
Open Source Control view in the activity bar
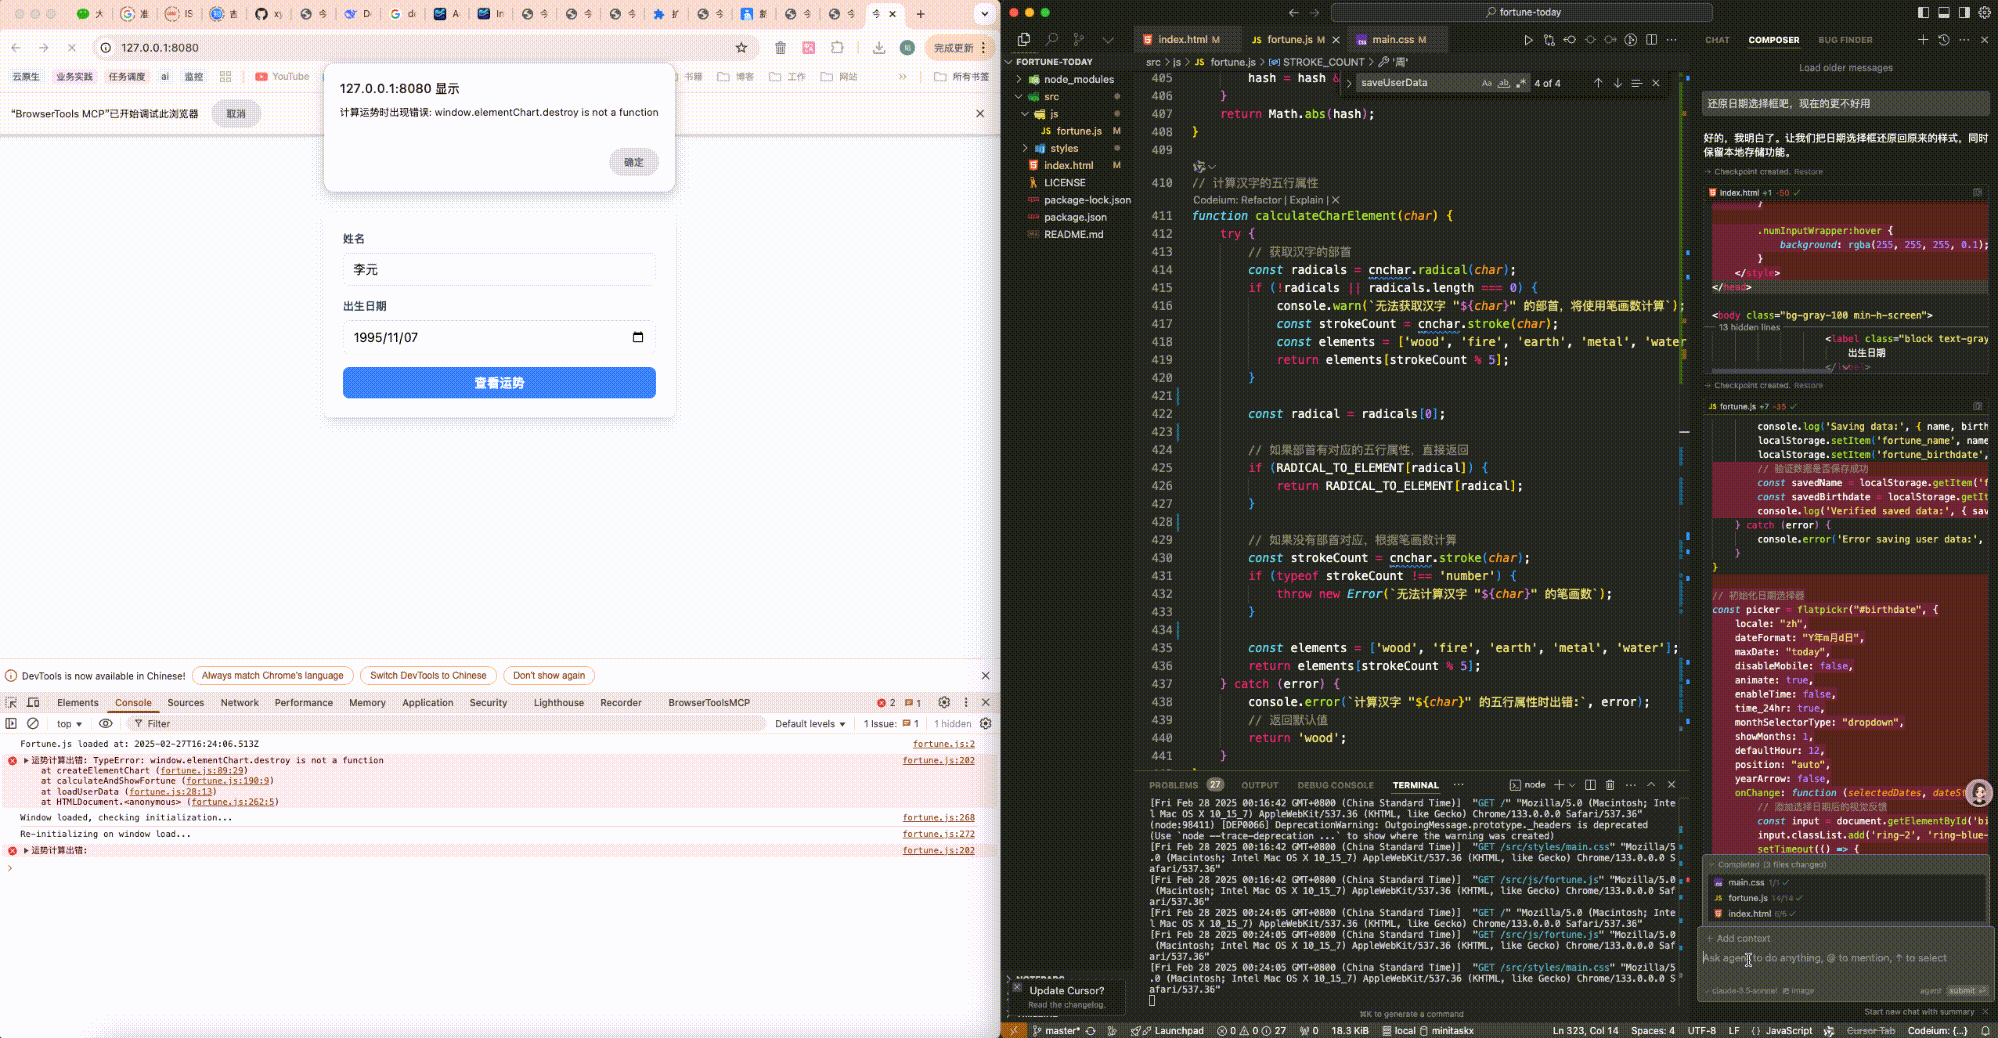point(1078,40)
